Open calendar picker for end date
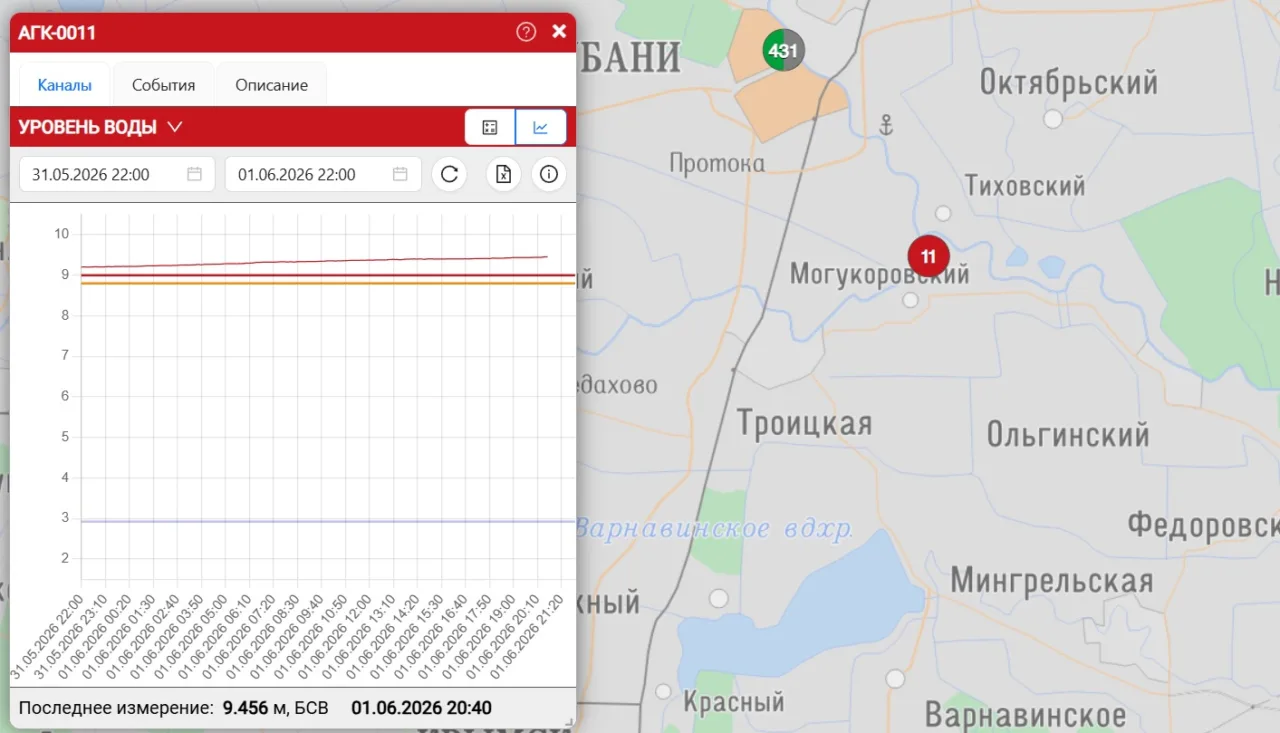 click(400, 174)
